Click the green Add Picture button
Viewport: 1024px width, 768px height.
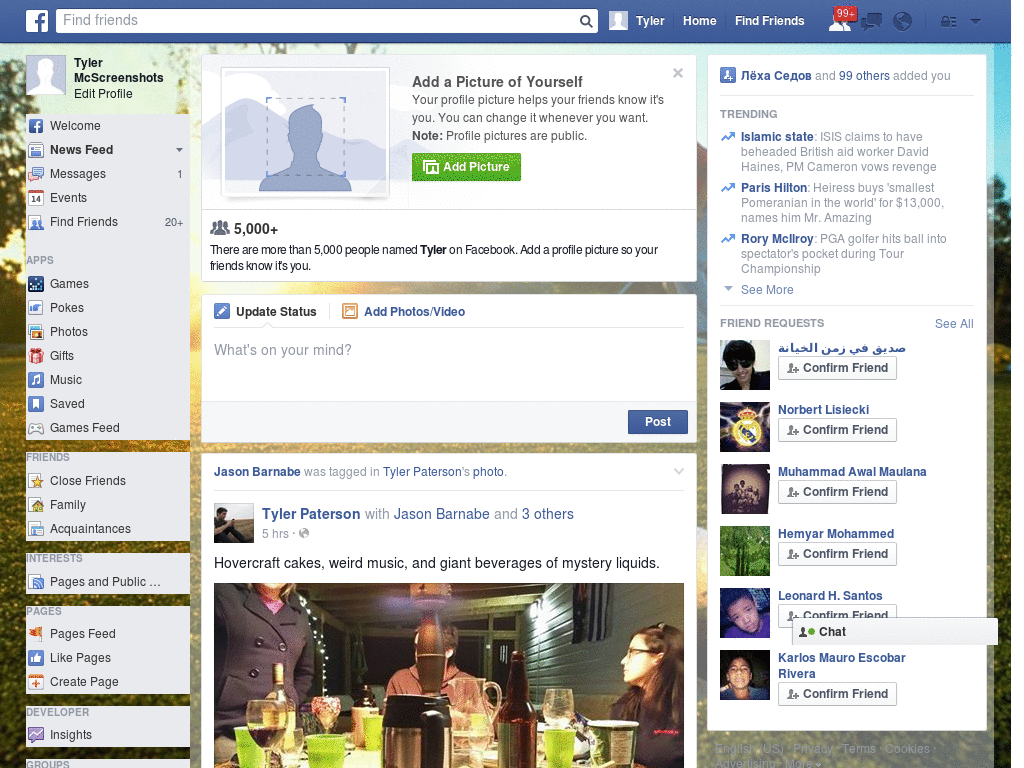pos(466,167)
